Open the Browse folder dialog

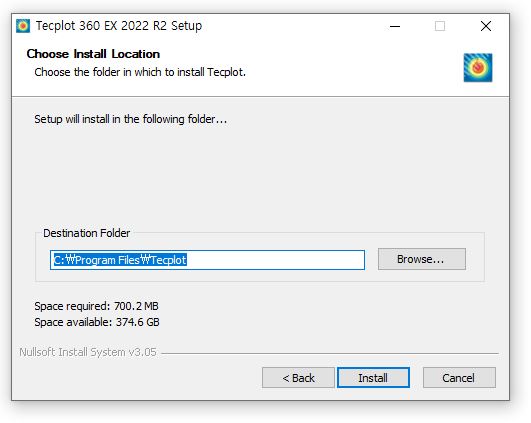click(422, 259)
